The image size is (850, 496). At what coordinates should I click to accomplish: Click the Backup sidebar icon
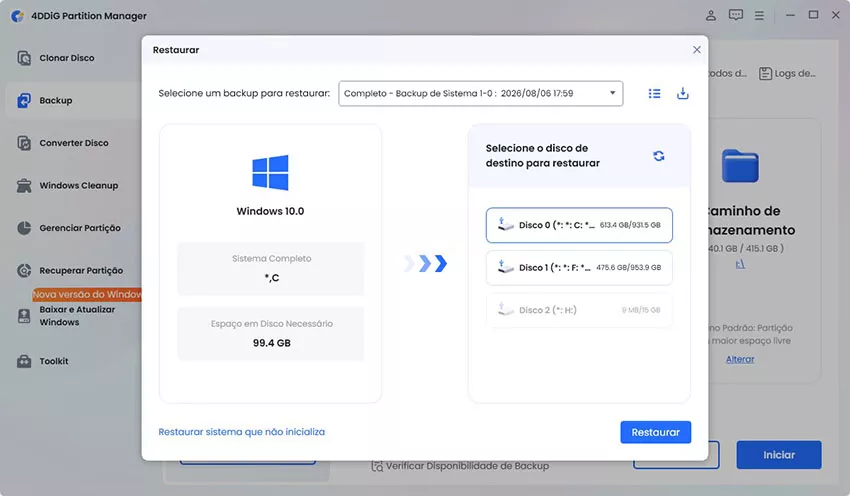click(24, 100)
